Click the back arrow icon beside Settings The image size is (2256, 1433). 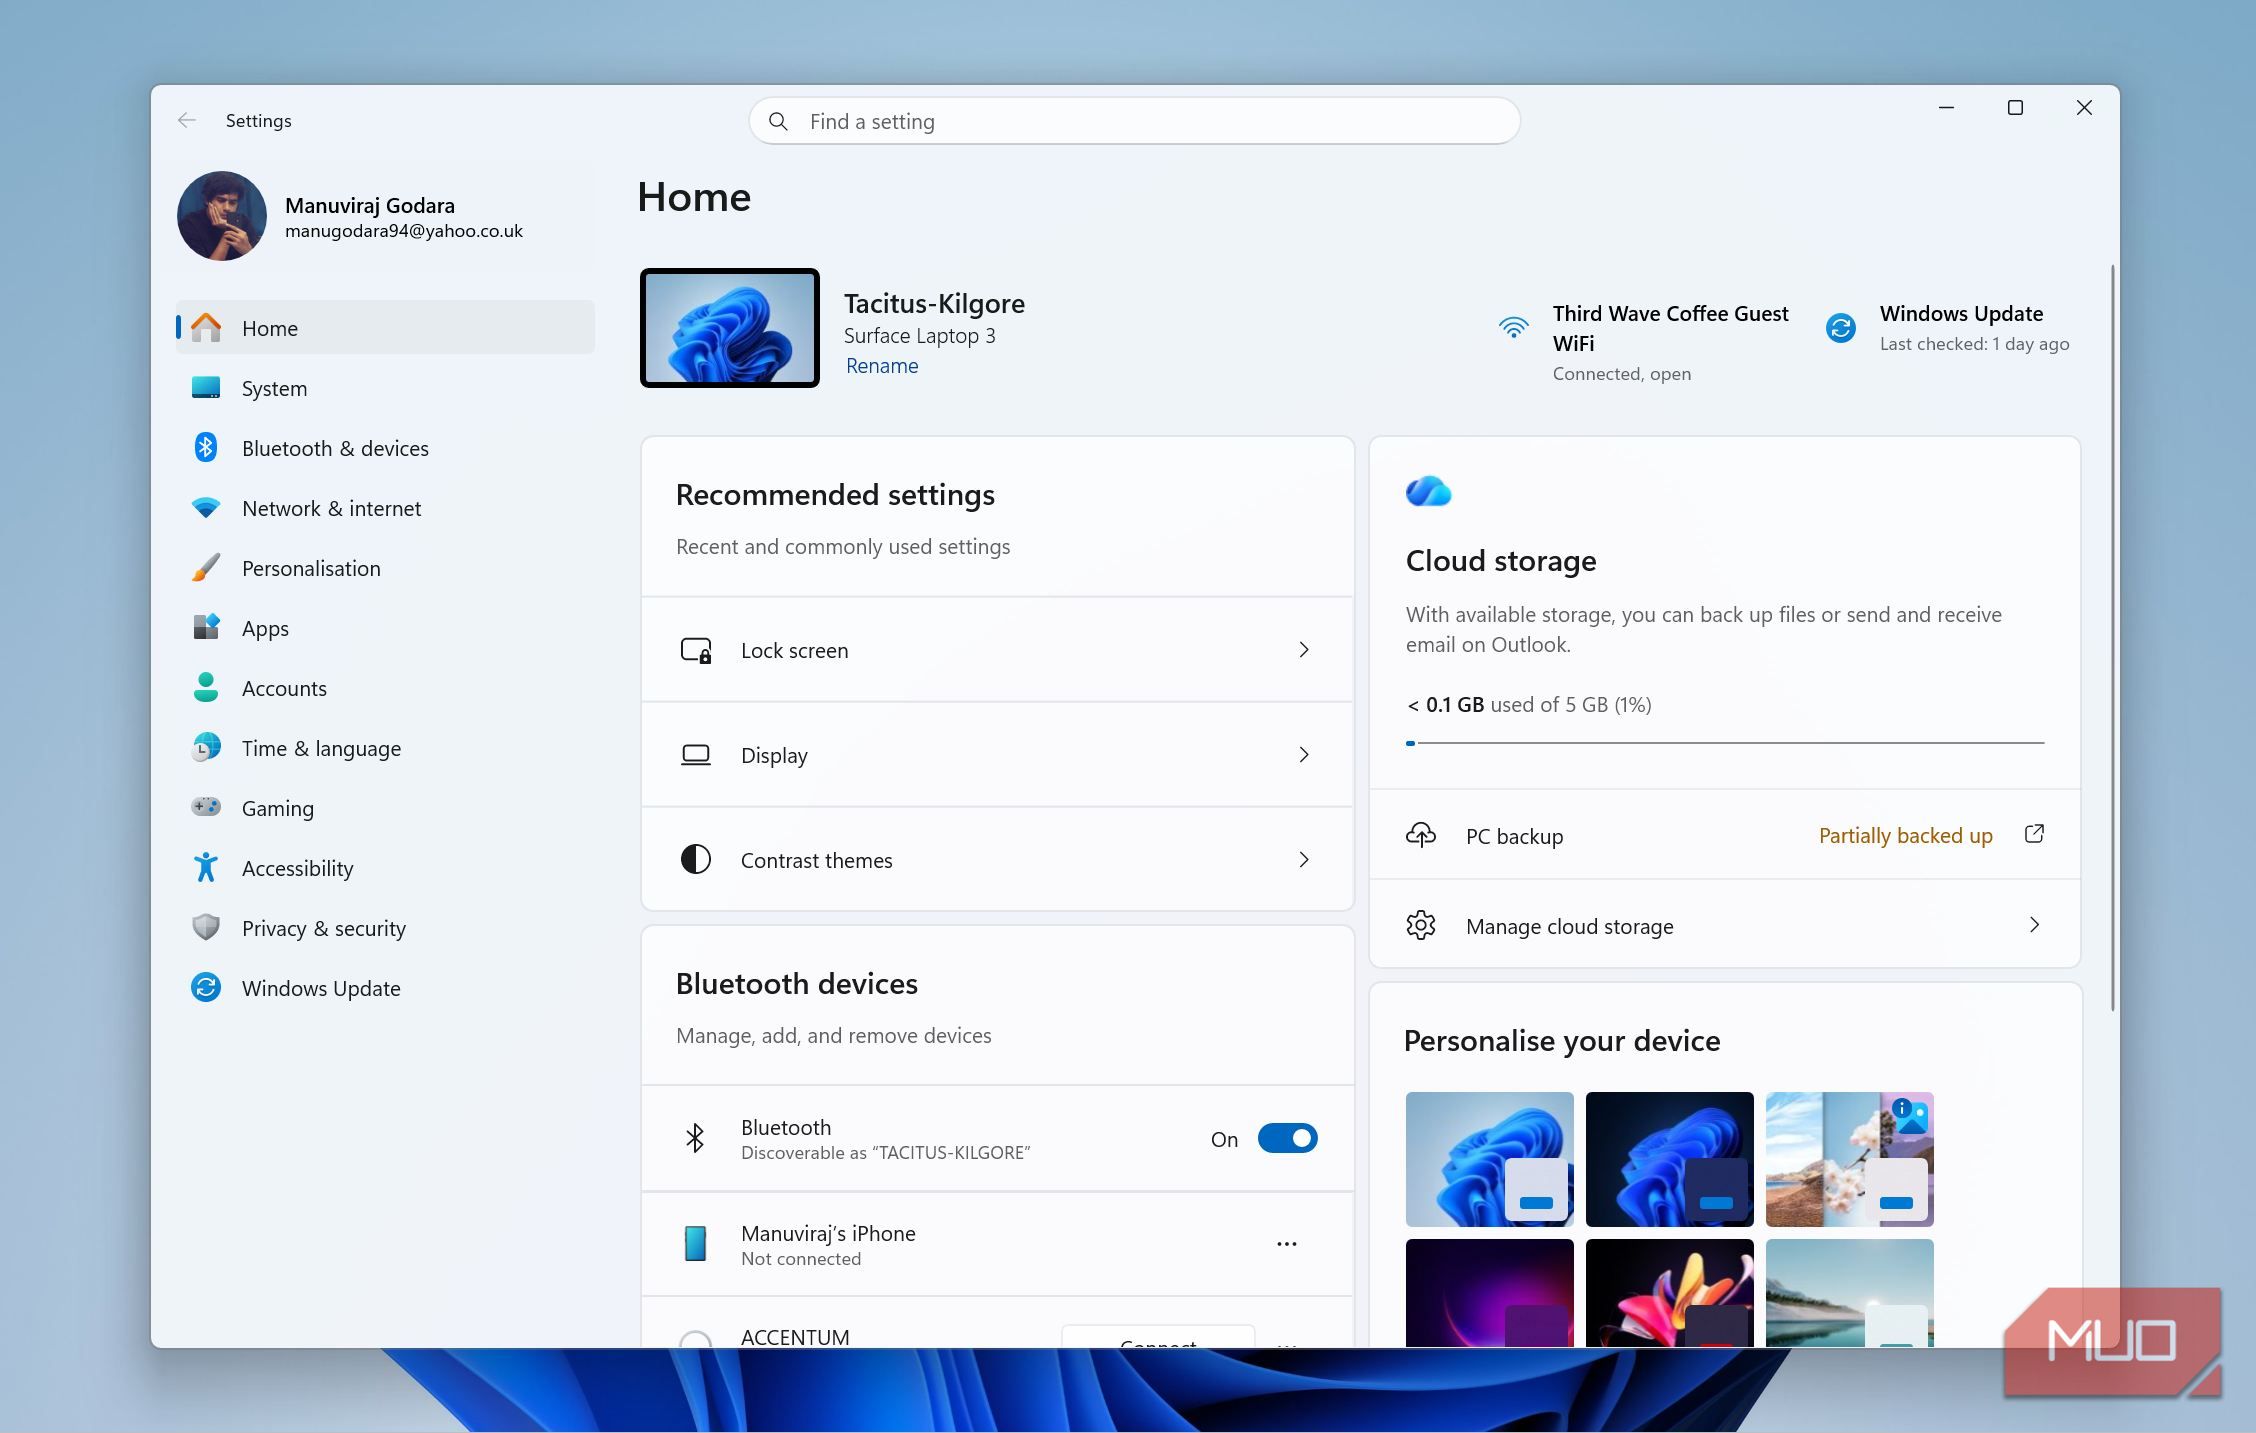pos(186,120)
